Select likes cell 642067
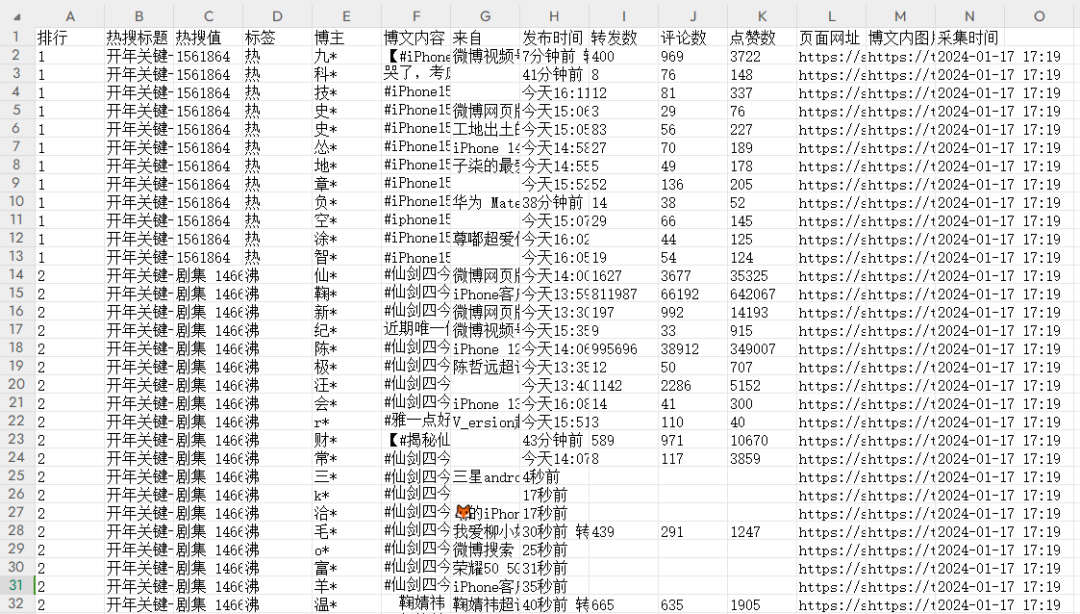Image resolution: width=1080 pixels, height=614 pixels. pos(762,294)
